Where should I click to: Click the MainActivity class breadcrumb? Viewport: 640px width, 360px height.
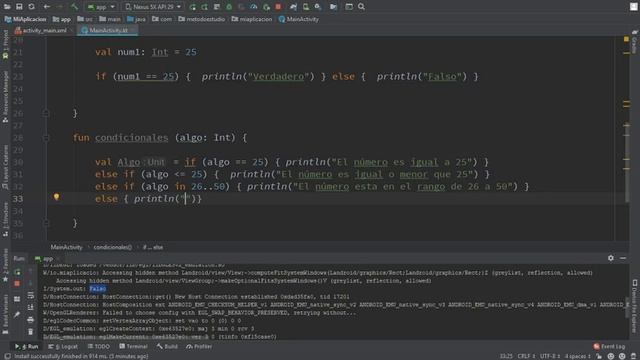[x=299, y=19]
